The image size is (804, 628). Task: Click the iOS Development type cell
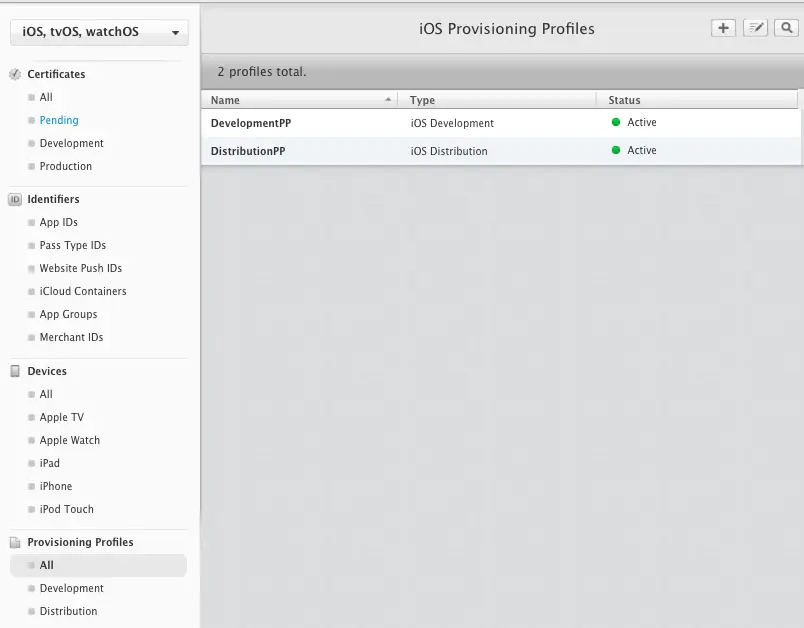pos(452,123)
